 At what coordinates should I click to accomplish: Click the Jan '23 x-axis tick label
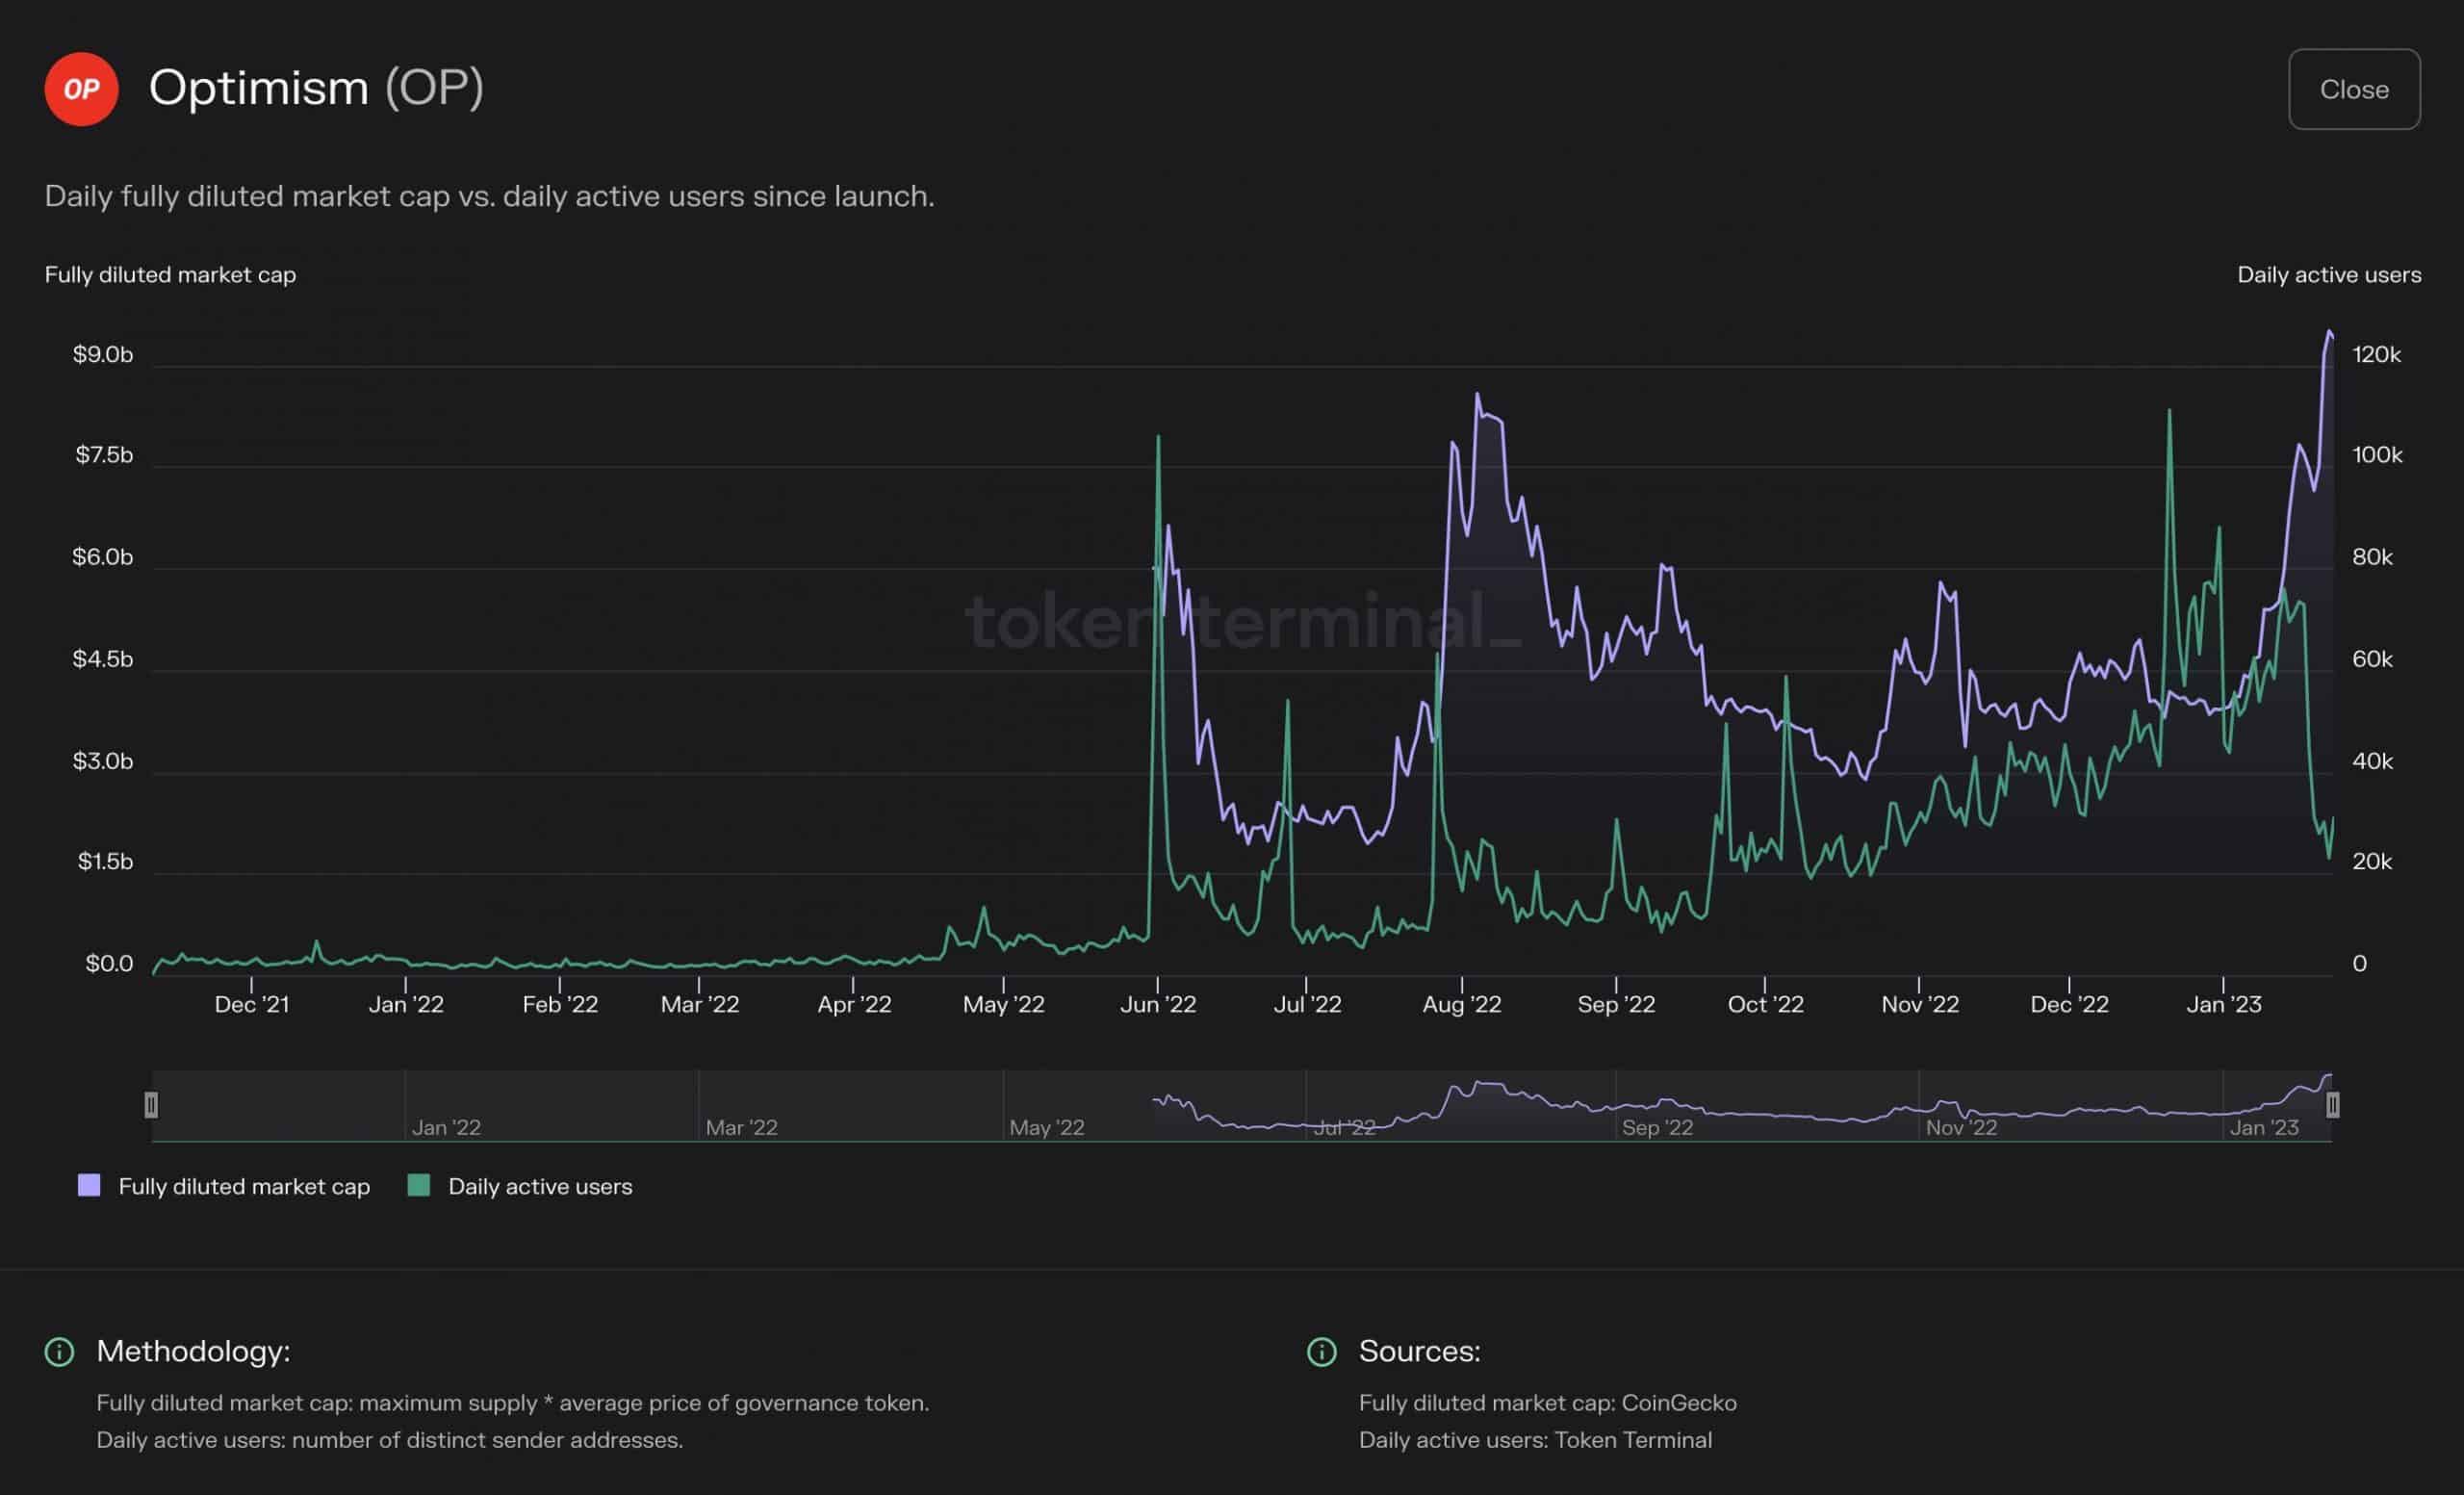click(2223, 1004)
